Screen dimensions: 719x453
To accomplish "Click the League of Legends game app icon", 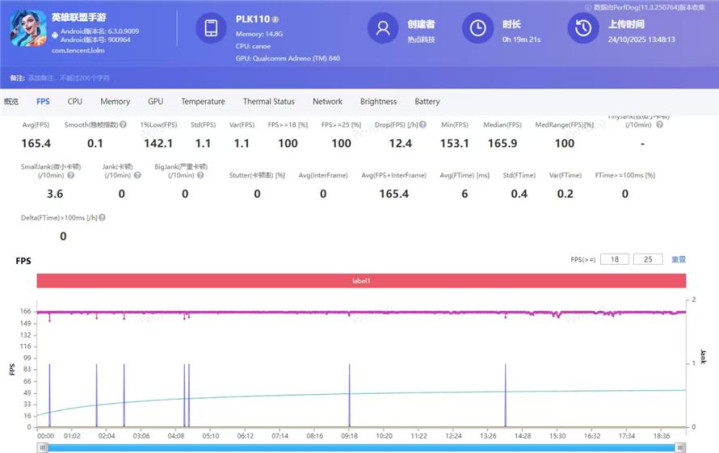I will (27, 30).
